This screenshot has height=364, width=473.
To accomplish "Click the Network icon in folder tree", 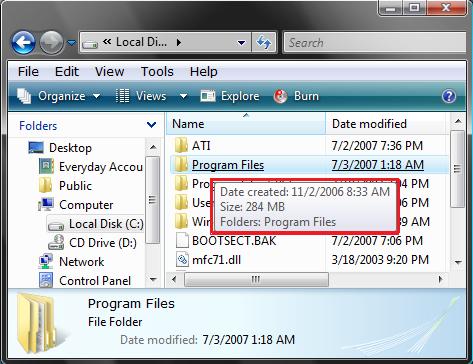I will [x=46, y=261].
